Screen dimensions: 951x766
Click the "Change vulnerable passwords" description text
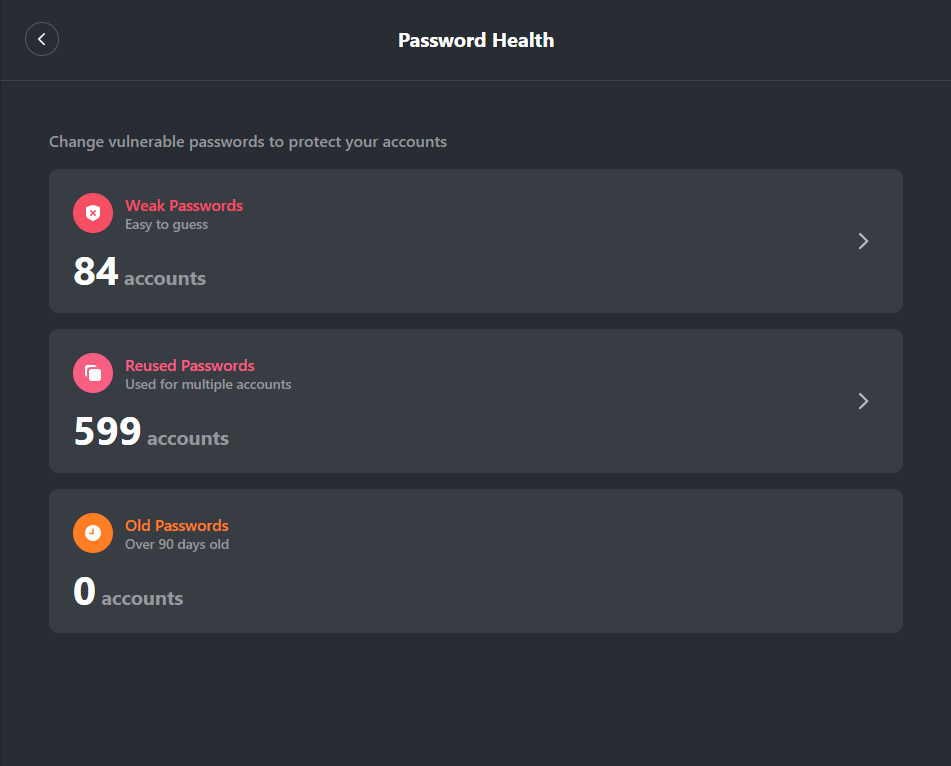tap(248, 142)
